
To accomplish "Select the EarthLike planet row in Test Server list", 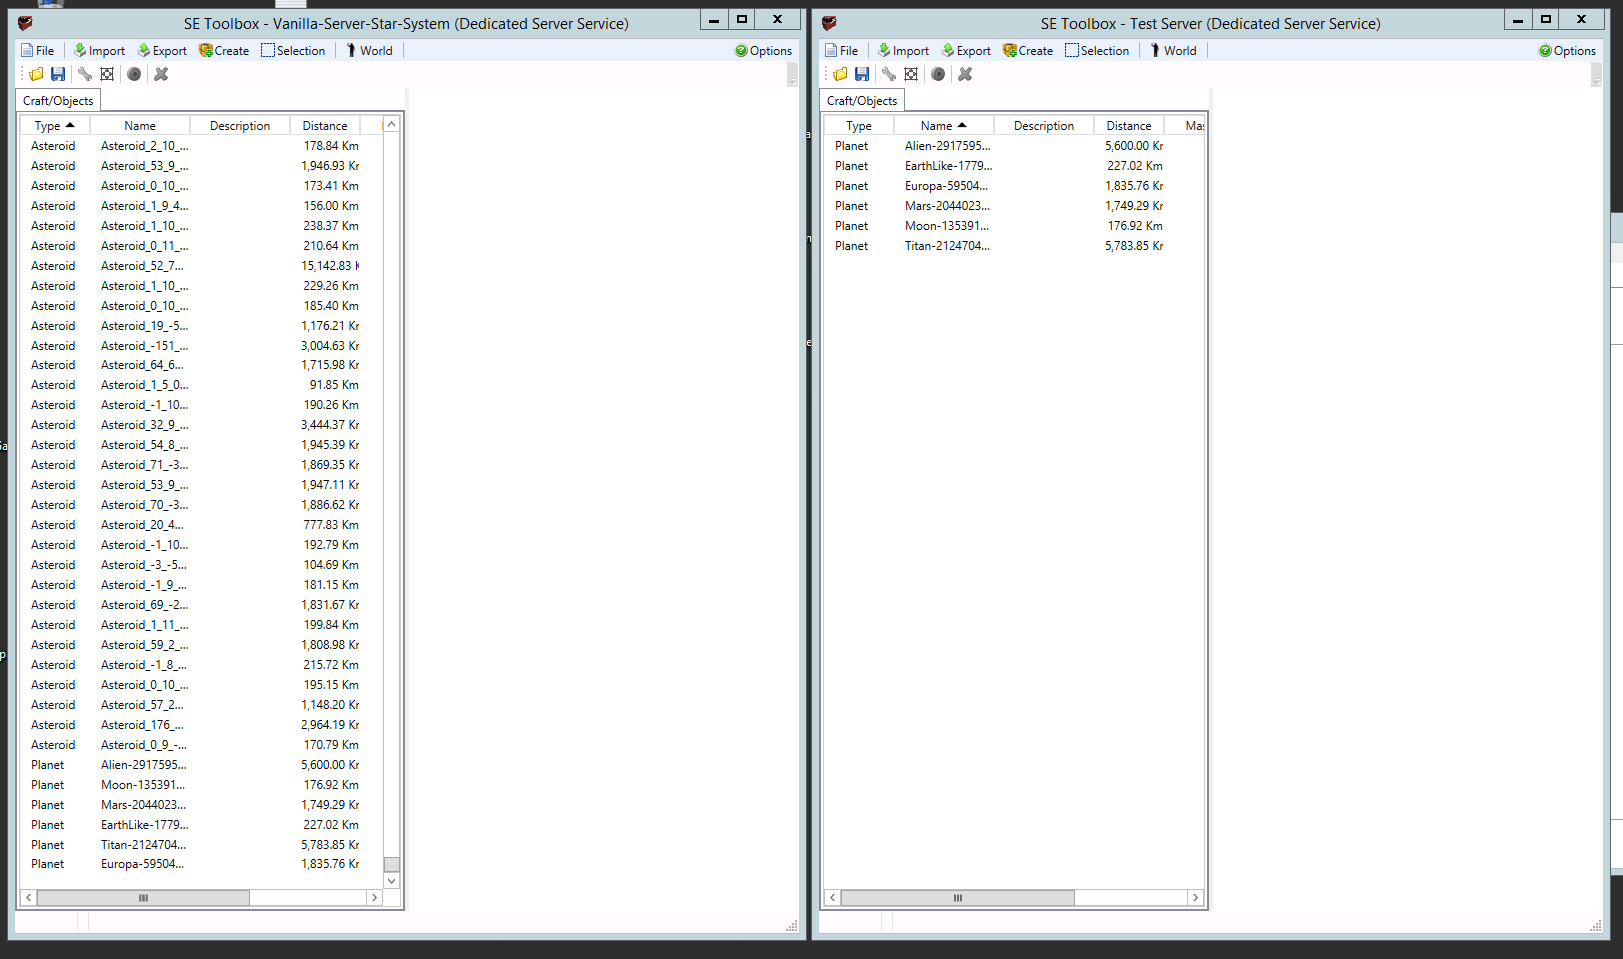I will click(947, 166).
